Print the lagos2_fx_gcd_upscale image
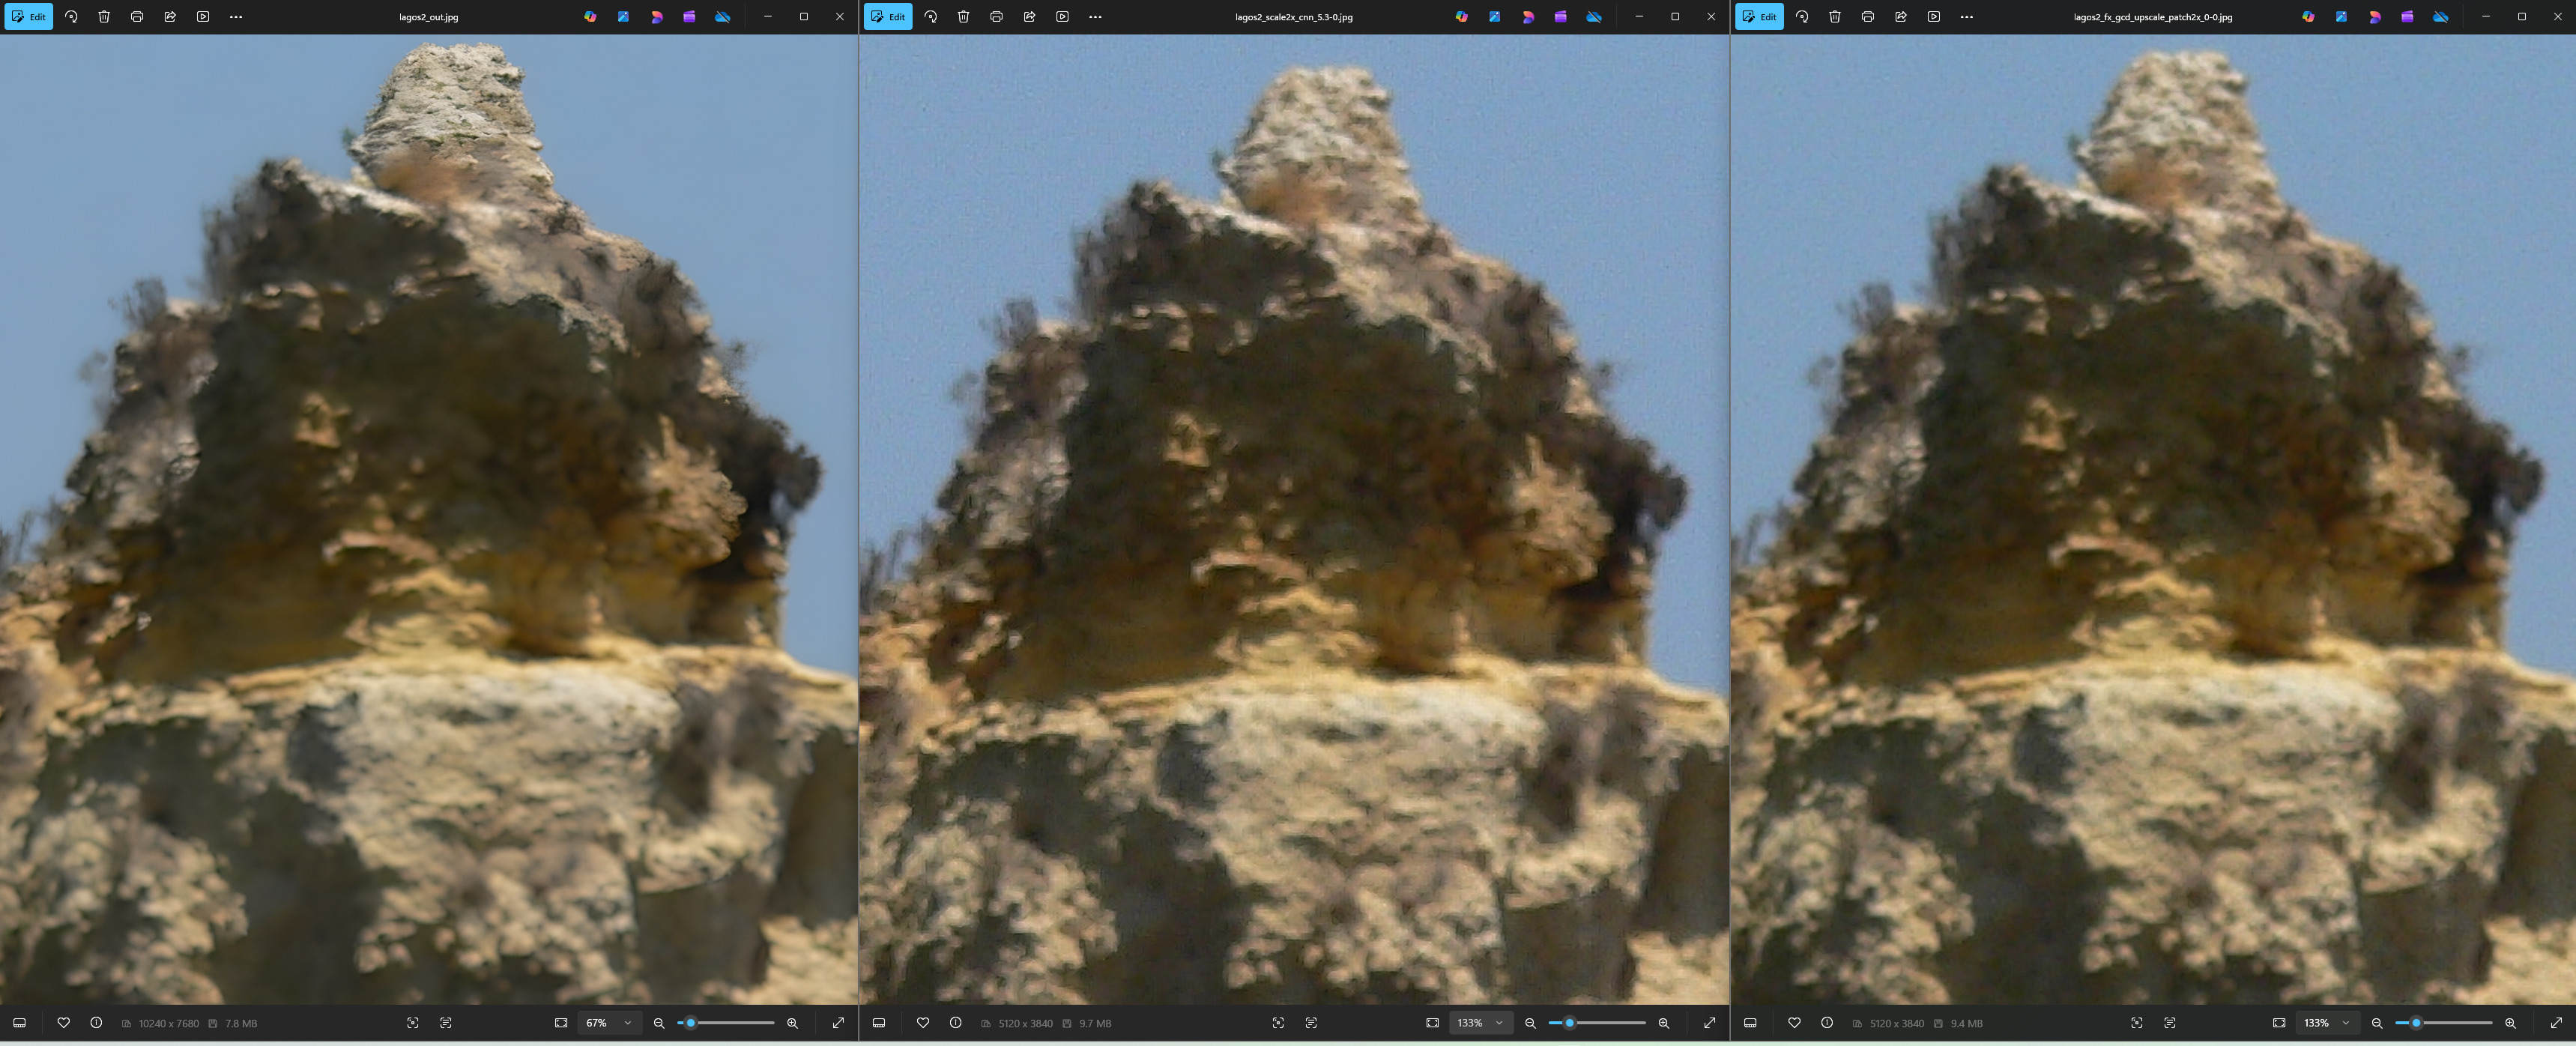This screenshot has height=1046, width=2576. (1867, 17)
